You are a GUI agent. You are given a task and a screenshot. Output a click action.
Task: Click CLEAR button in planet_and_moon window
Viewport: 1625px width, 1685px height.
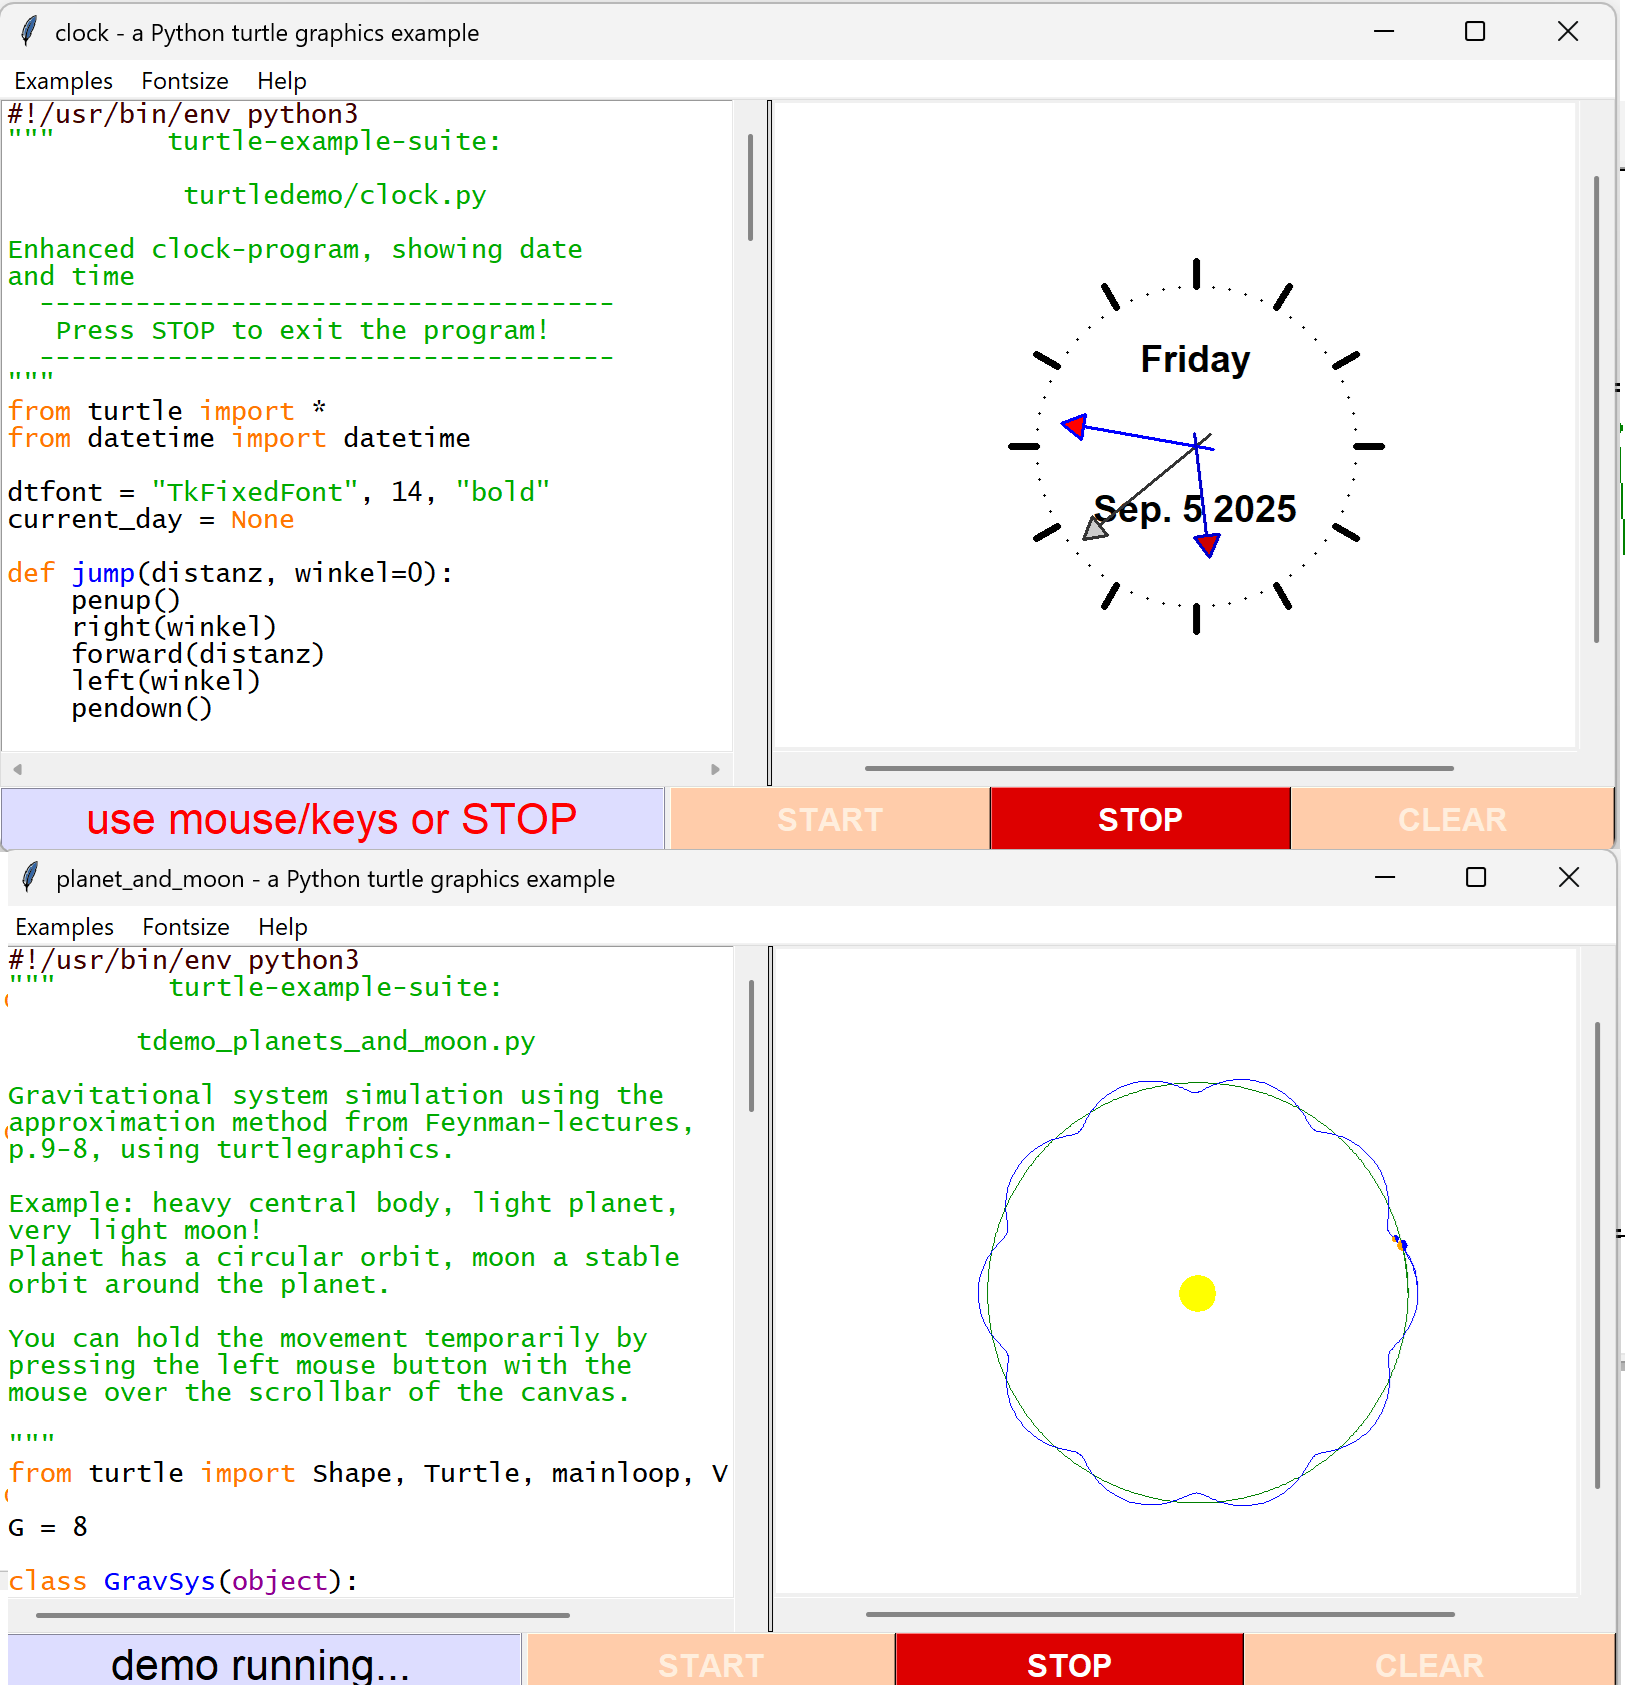(x=1428, y=1665)
